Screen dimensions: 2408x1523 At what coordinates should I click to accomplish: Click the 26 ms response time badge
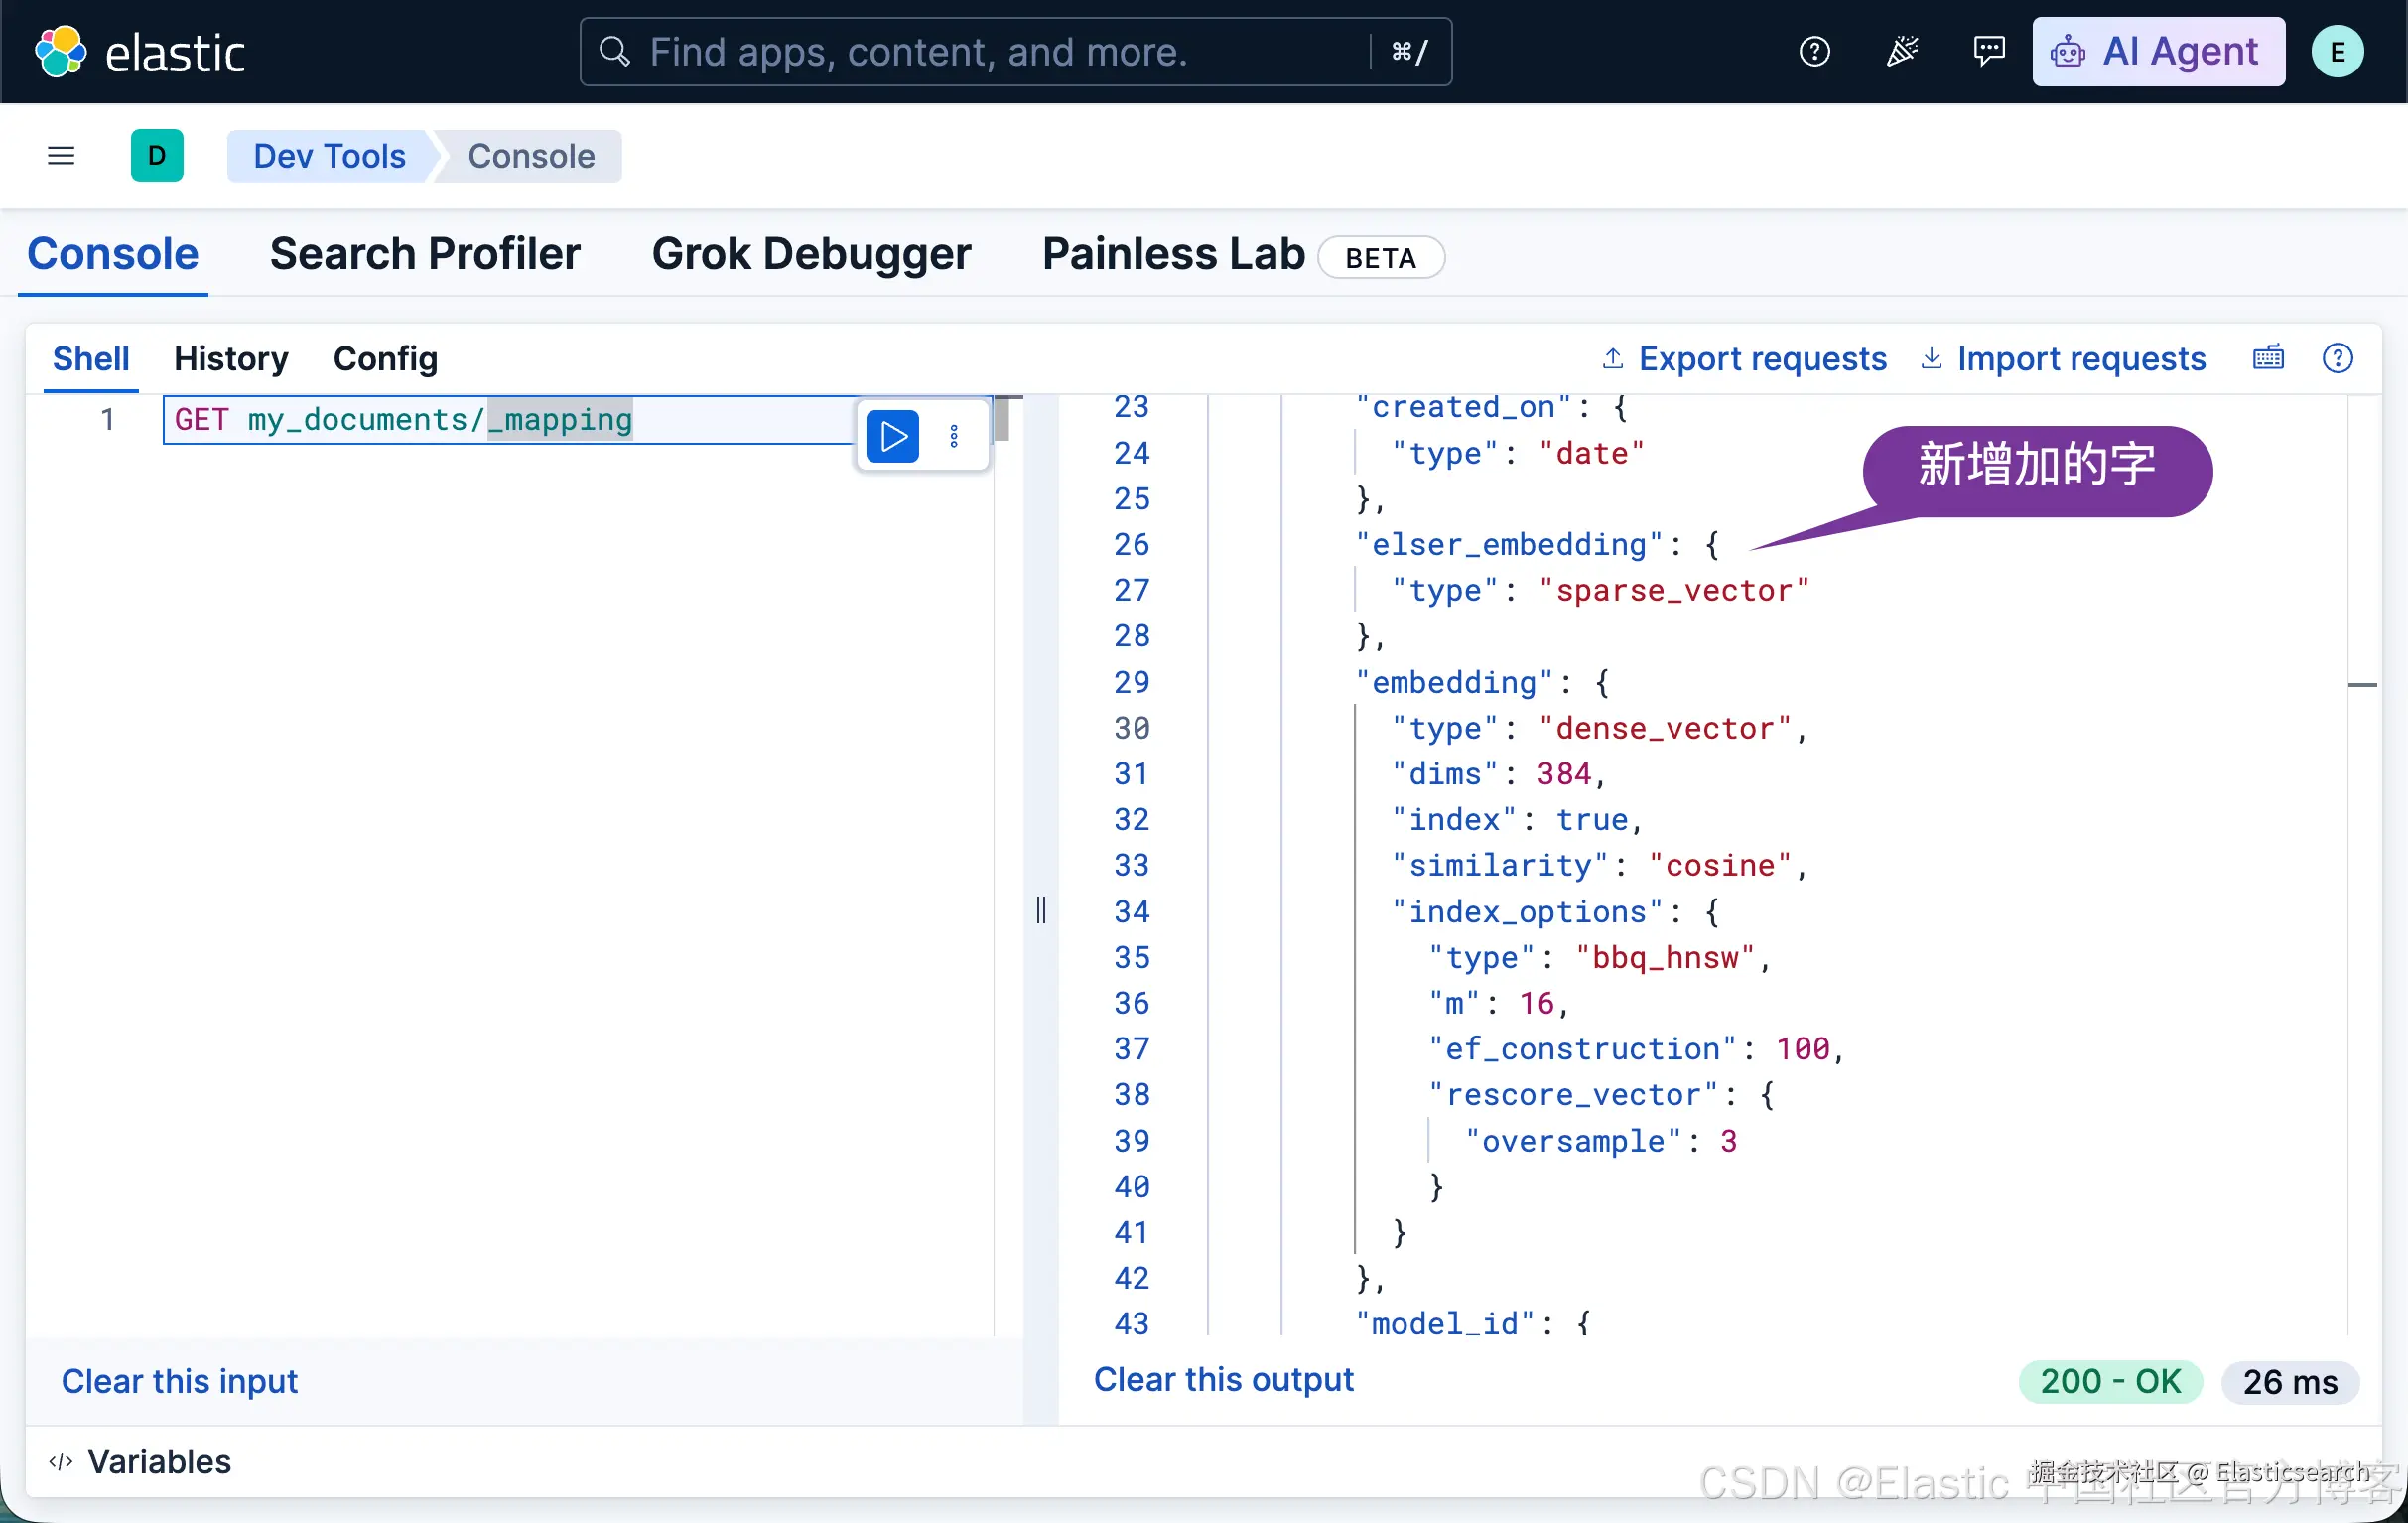pyautogui.click(x=2290, y=1382)
